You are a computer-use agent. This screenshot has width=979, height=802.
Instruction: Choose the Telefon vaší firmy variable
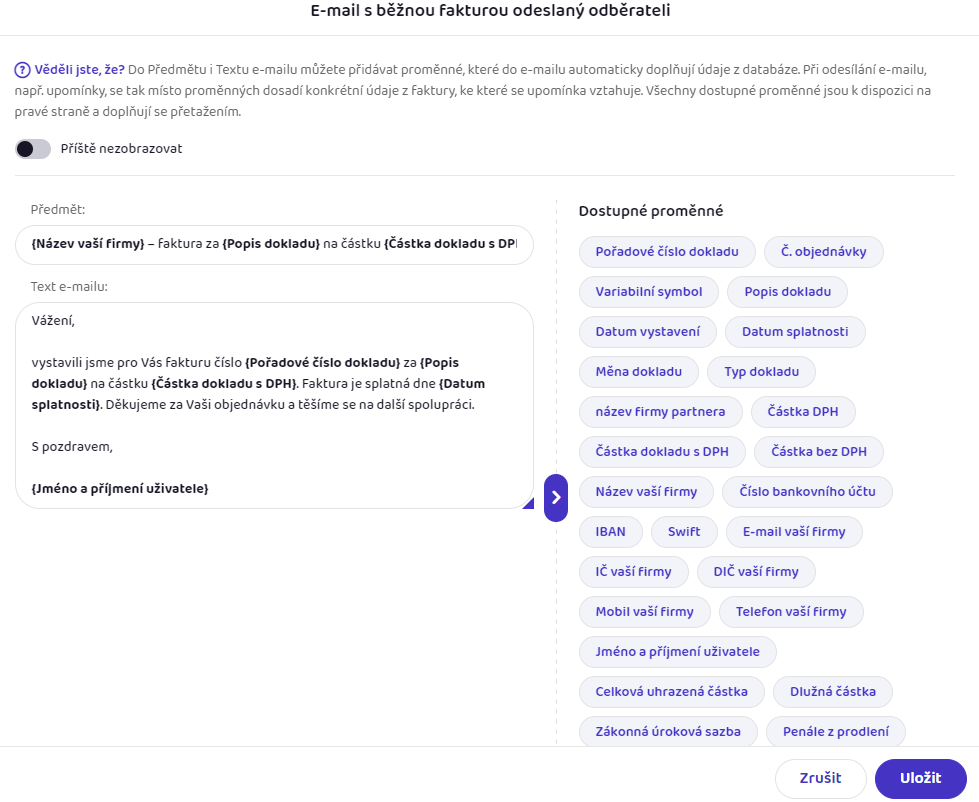(x=791, y=612)
